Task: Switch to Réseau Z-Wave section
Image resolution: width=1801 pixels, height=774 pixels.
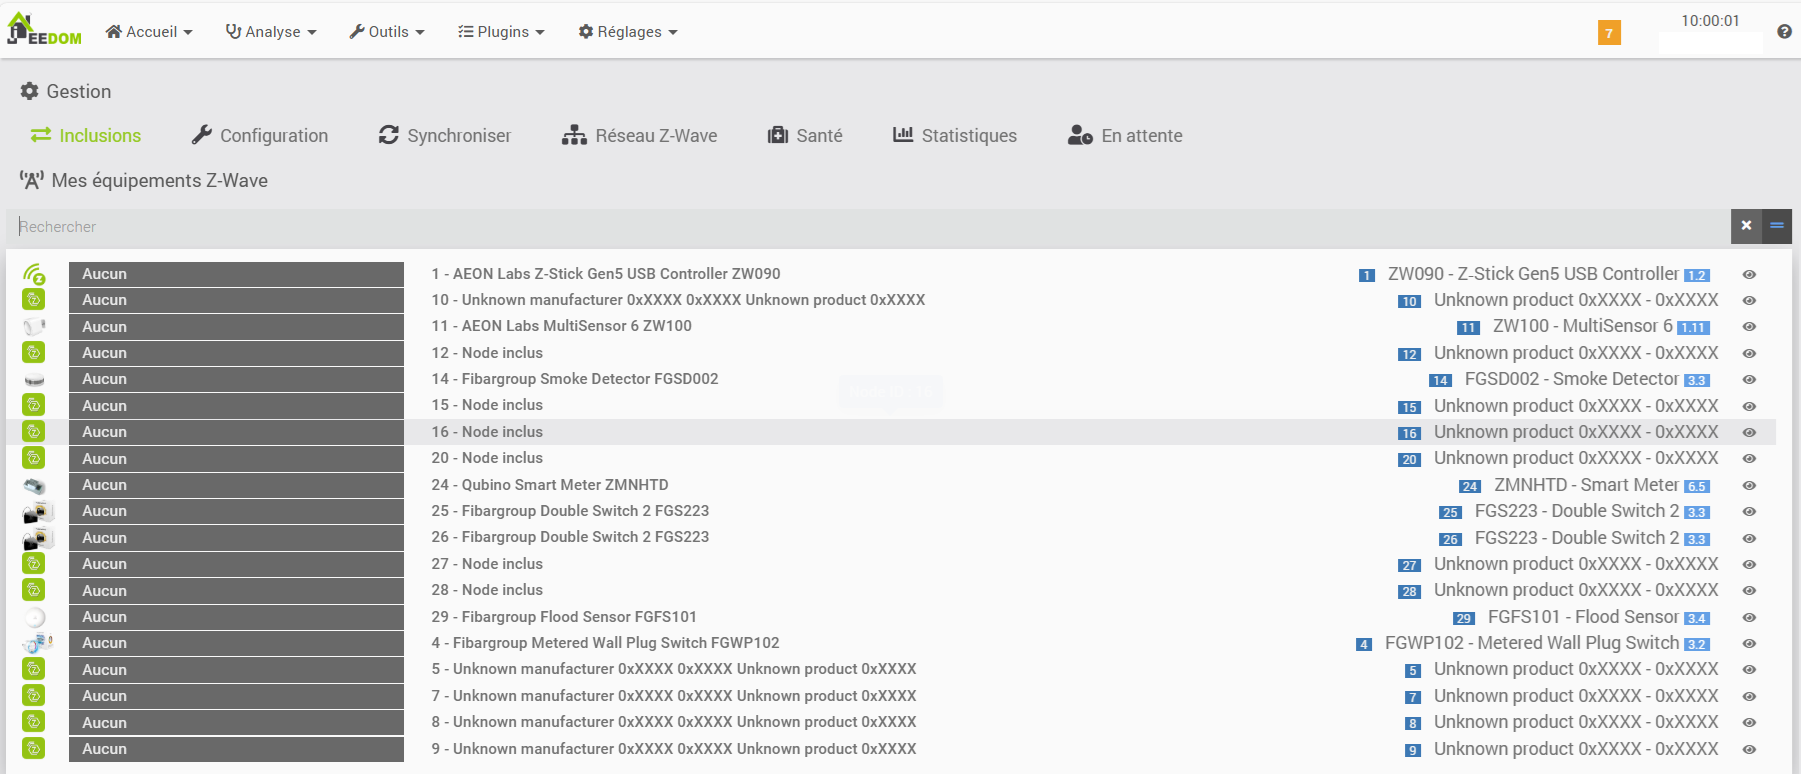Action: coord(639,136)
